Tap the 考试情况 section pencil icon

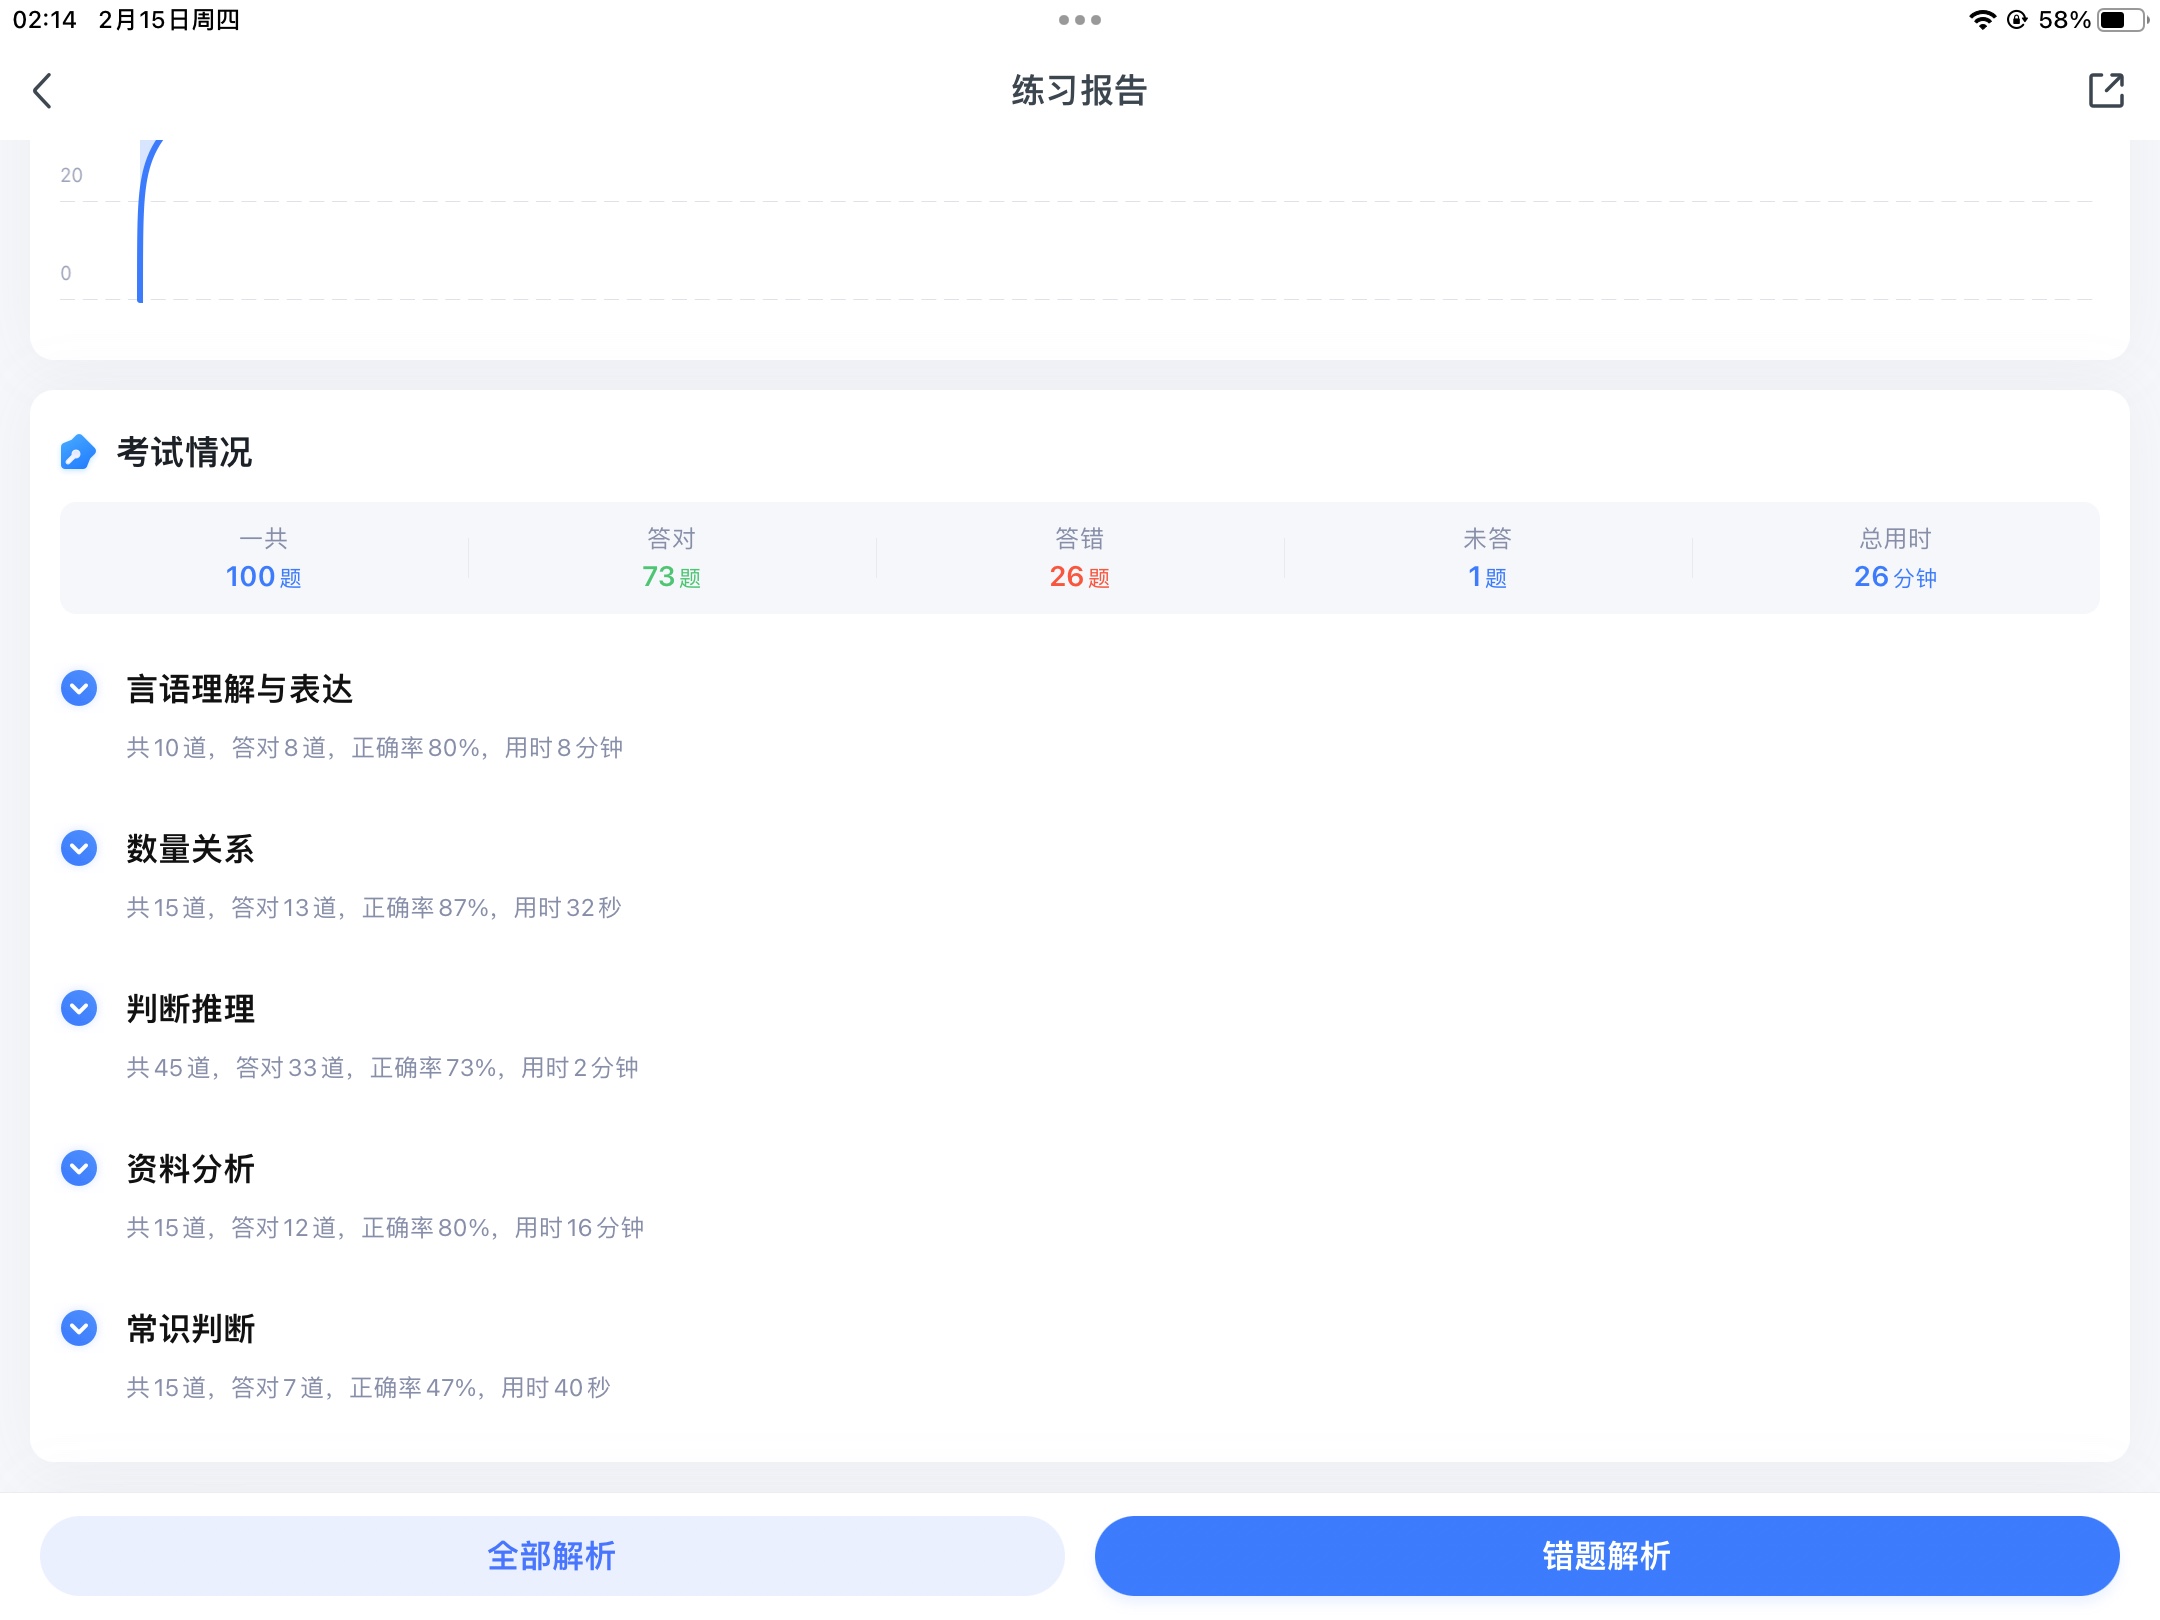click(78, 452)
